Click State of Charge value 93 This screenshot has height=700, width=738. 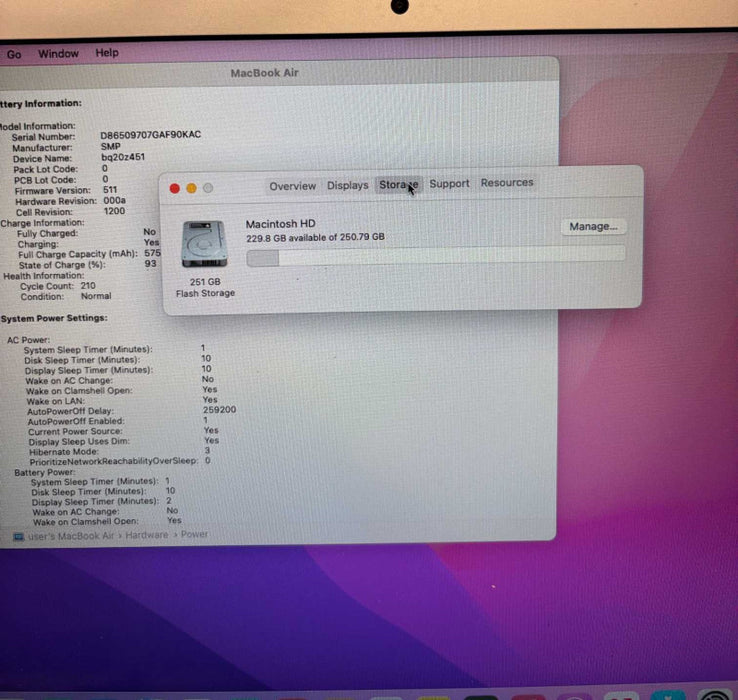click(150, 264)
